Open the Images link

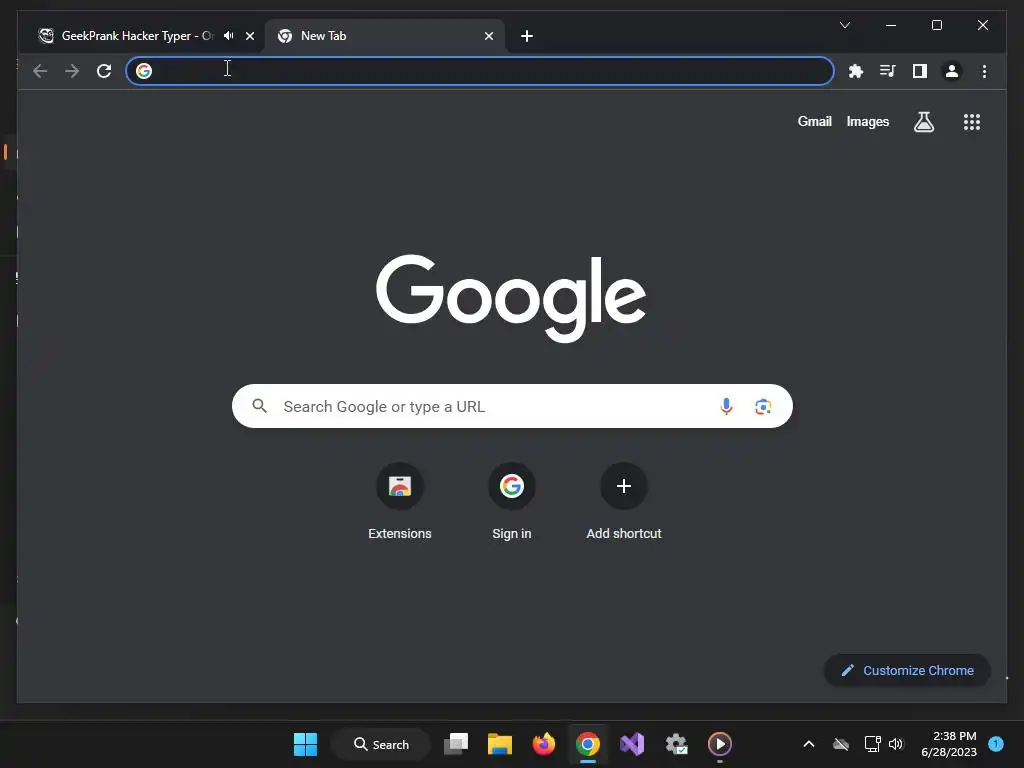(867, 121)
